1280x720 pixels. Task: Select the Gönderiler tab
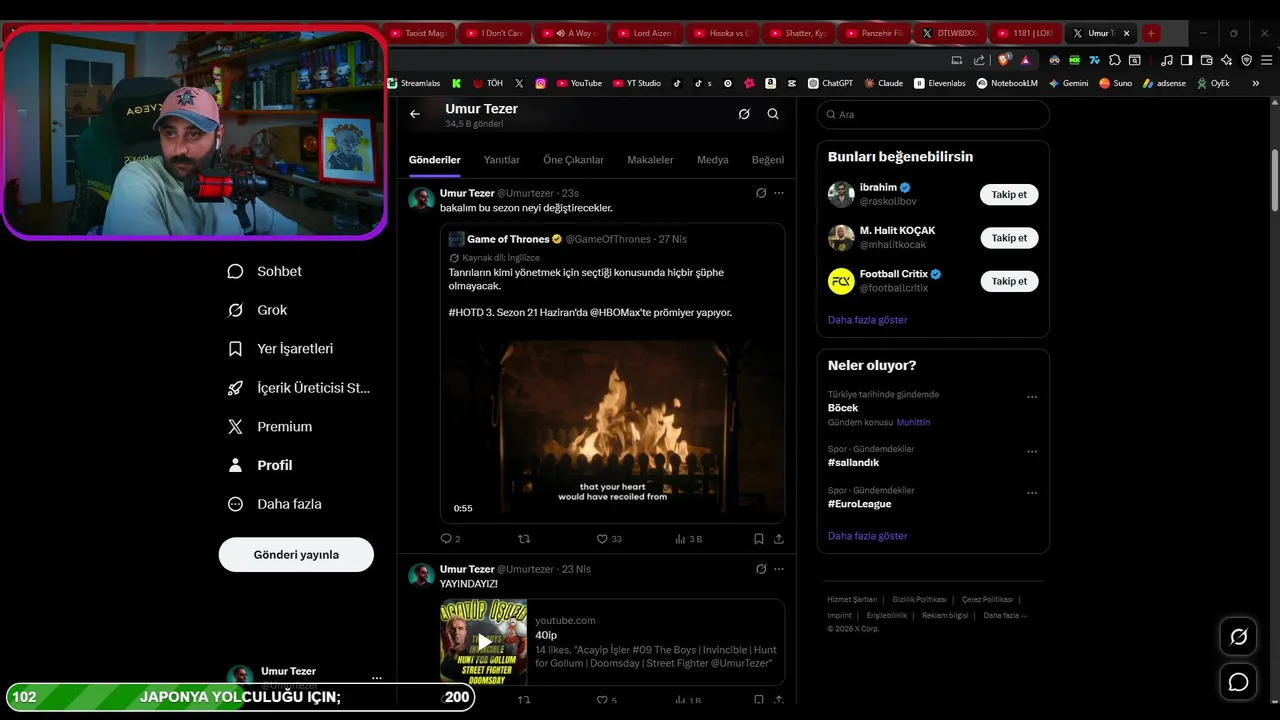pyautogui.click(x=434, y=160)
